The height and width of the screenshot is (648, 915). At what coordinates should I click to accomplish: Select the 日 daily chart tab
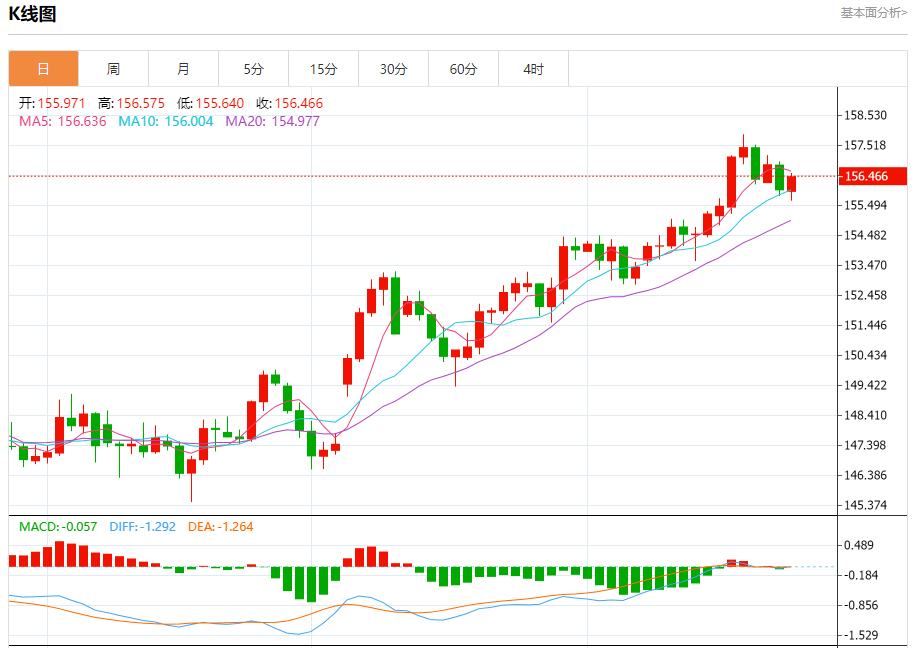pyautogui.click(x=43, y=69)
